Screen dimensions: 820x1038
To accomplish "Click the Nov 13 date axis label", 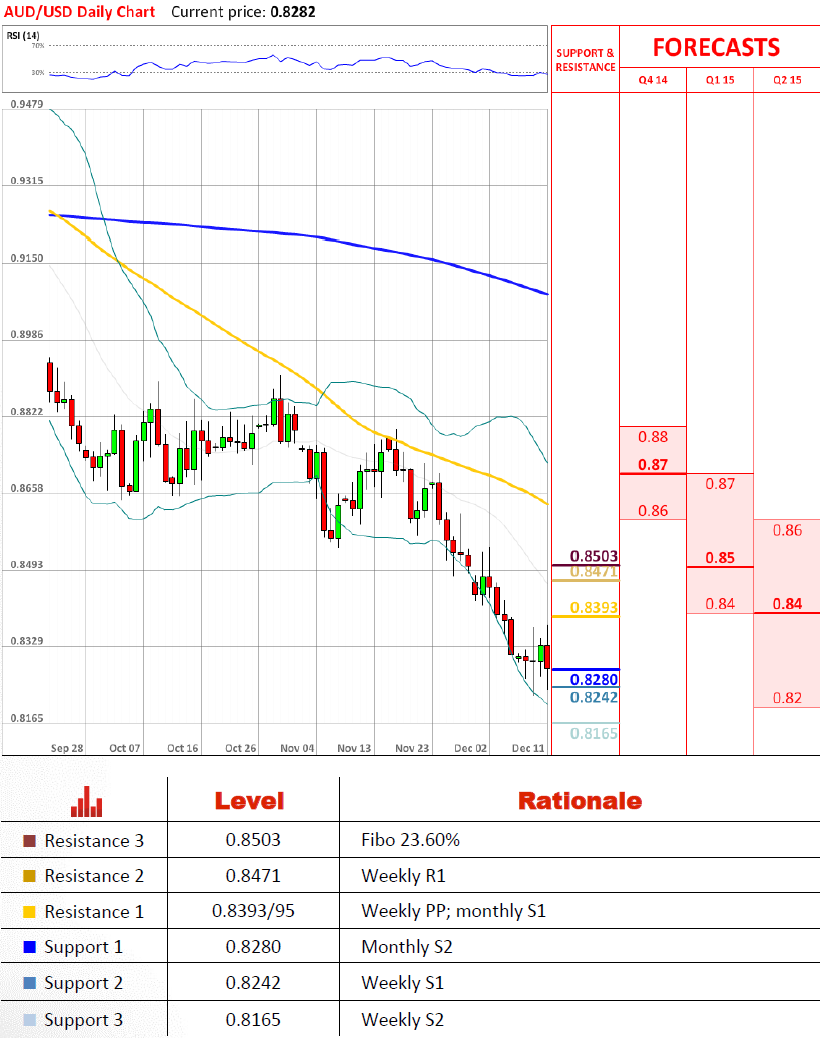I will [x=354, y=748].
